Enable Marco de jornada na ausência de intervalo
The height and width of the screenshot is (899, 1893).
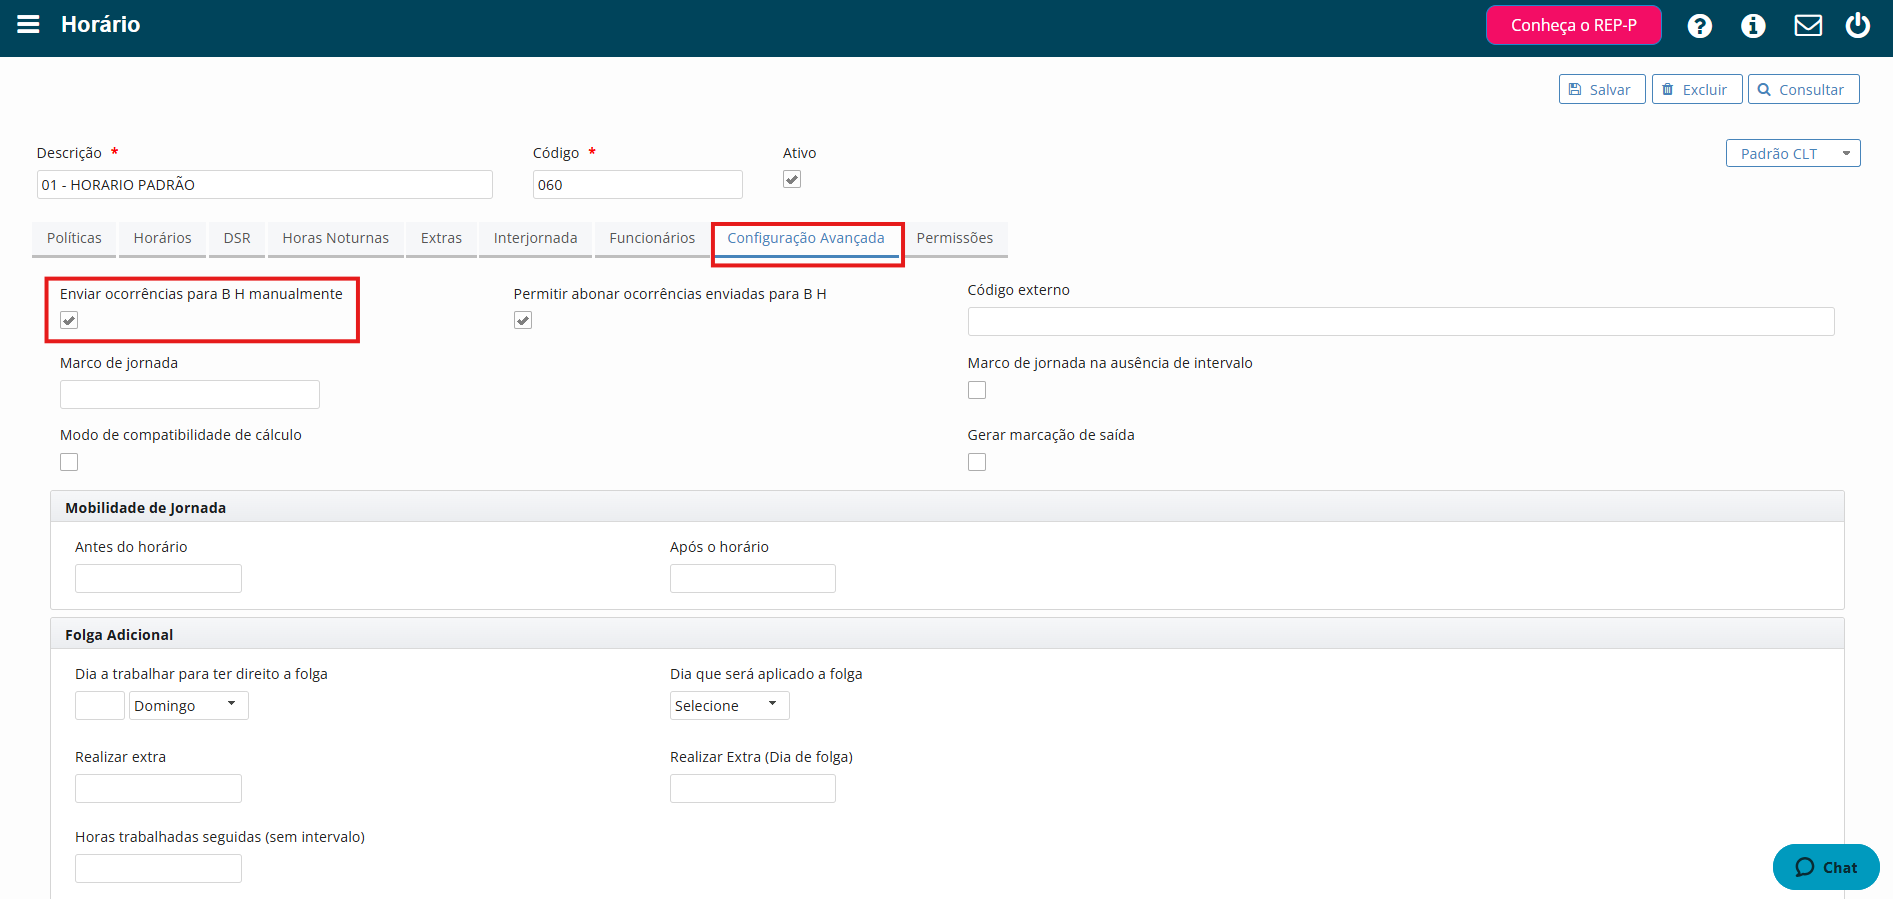tap(977, 390)
